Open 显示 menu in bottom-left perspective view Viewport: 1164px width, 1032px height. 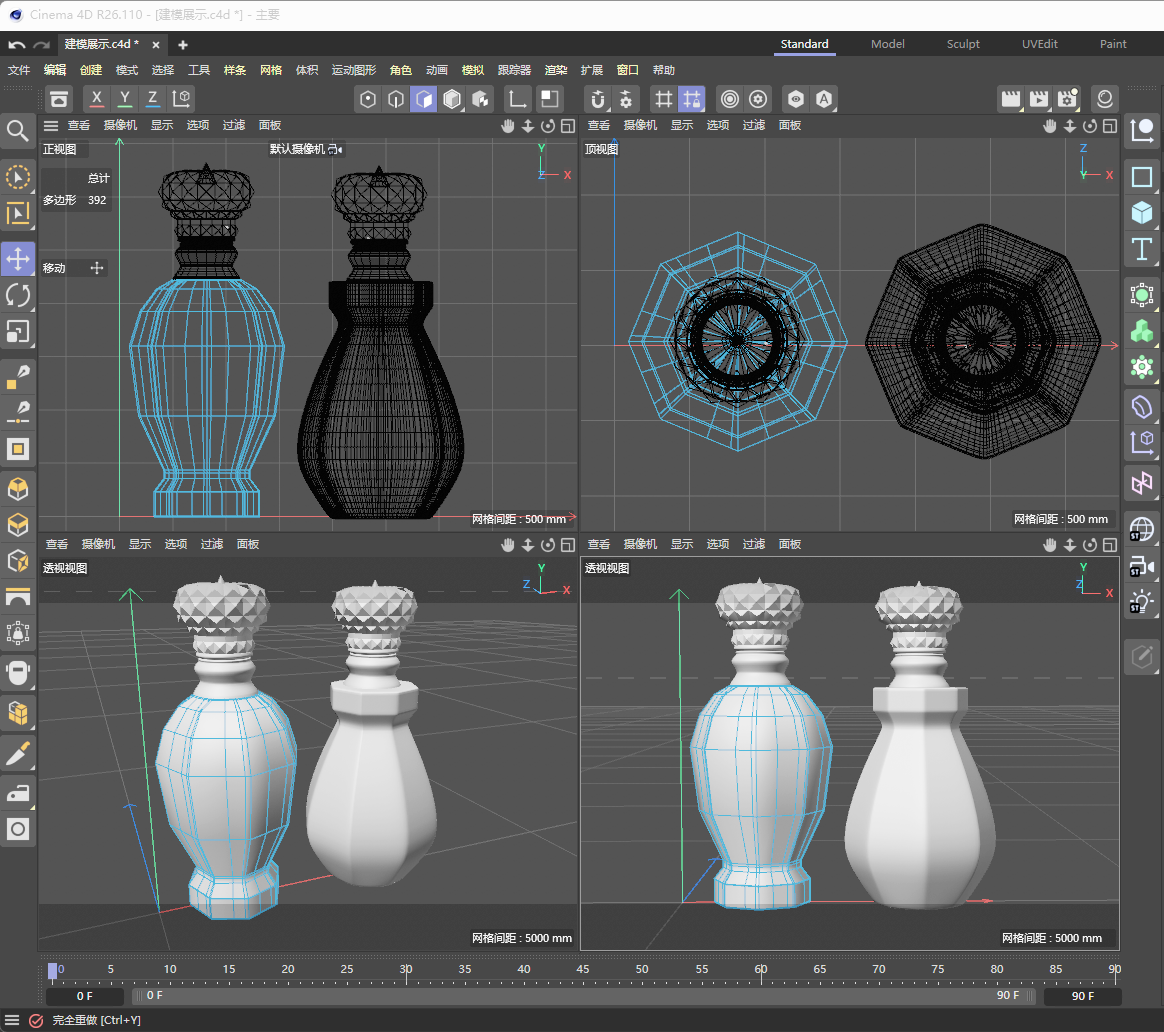(x=139, y=544)
